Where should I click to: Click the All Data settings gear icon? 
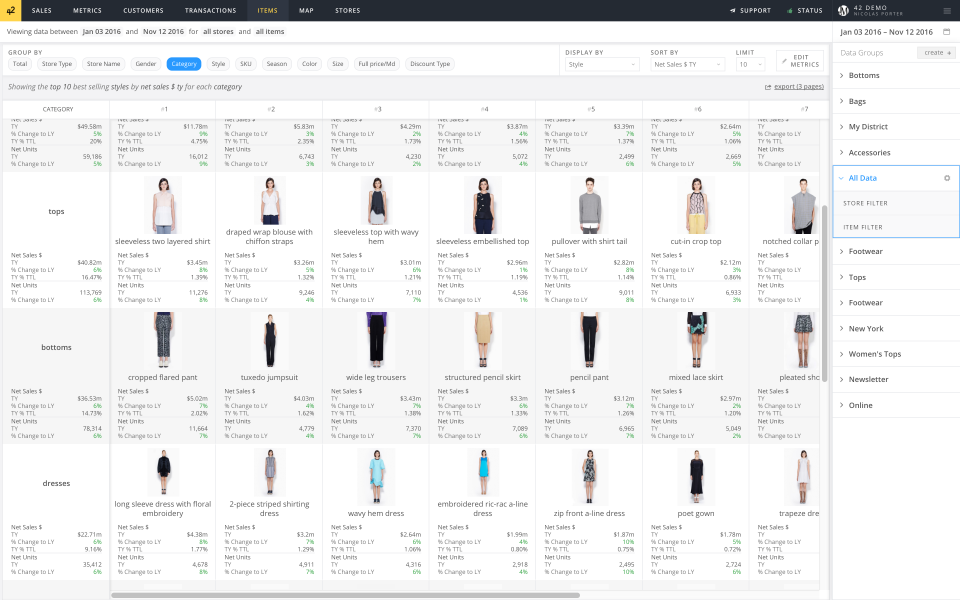pos(947,178)
